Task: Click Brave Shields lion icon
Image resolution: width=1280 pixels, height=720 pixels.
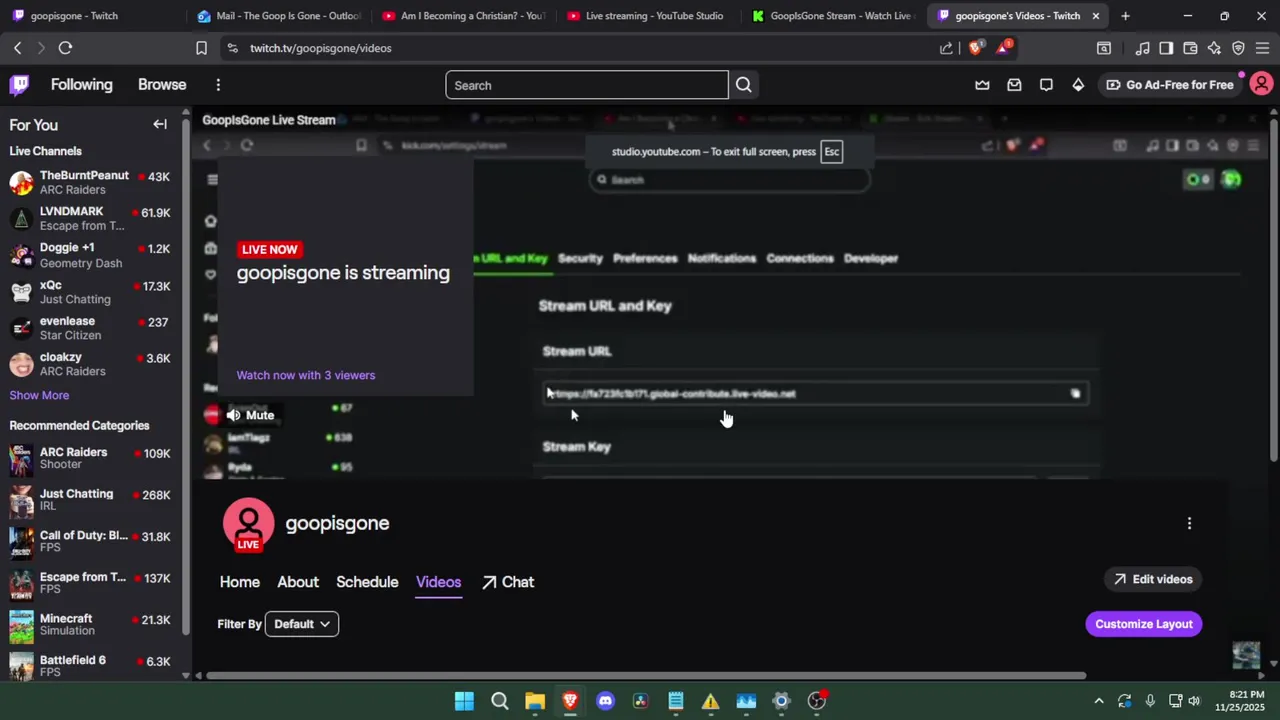Action: tap(977, 48)
